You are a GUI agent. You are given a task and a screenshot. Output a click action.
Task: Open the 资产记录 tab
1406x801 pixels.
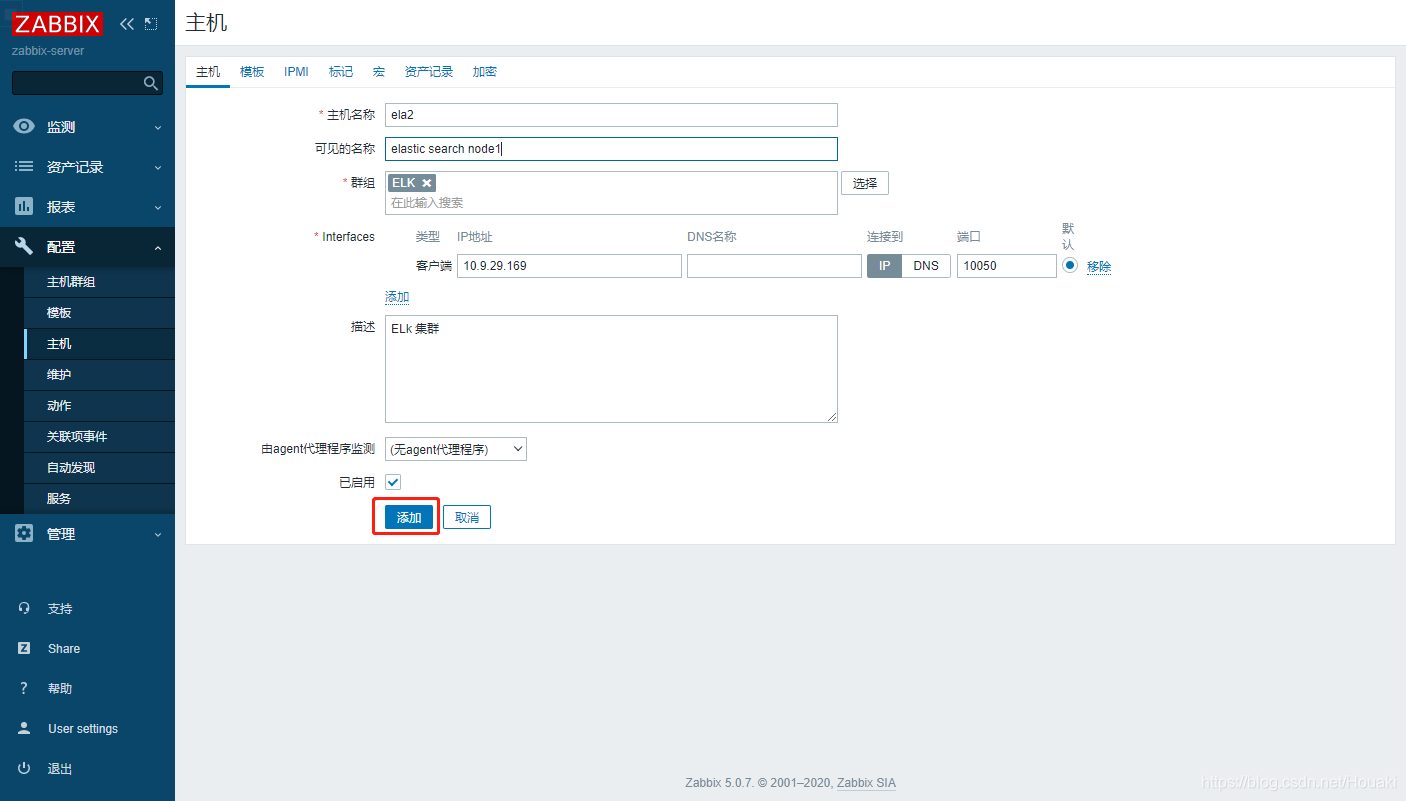coord(429,72)
